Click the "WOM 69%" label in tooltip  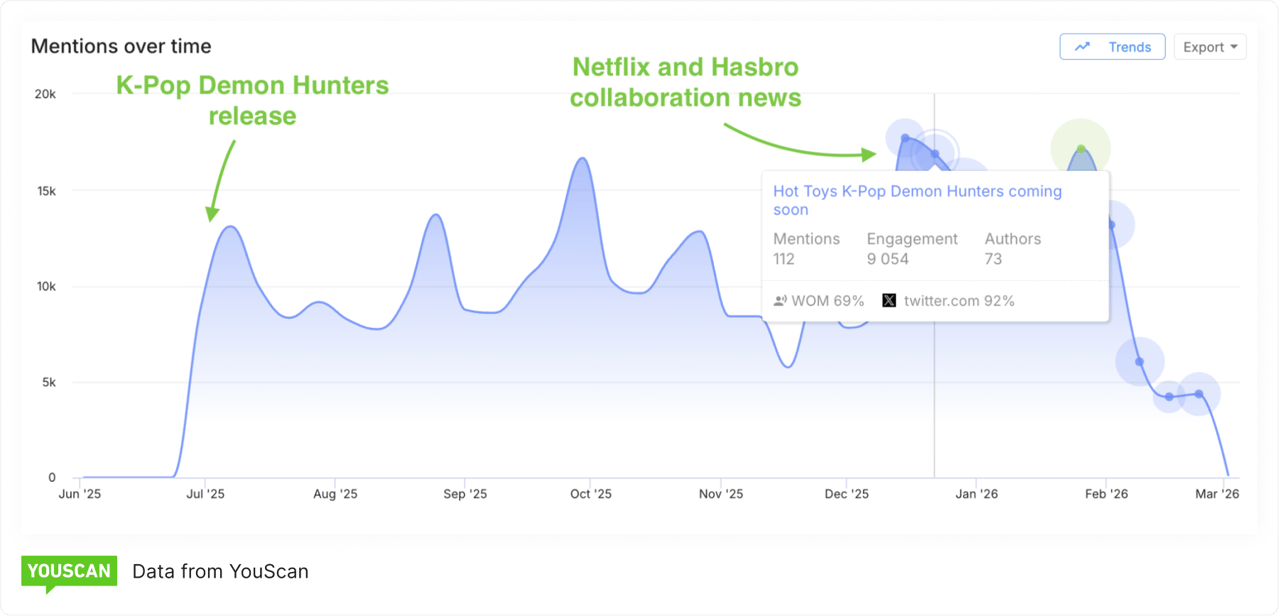tap(828, 300)
